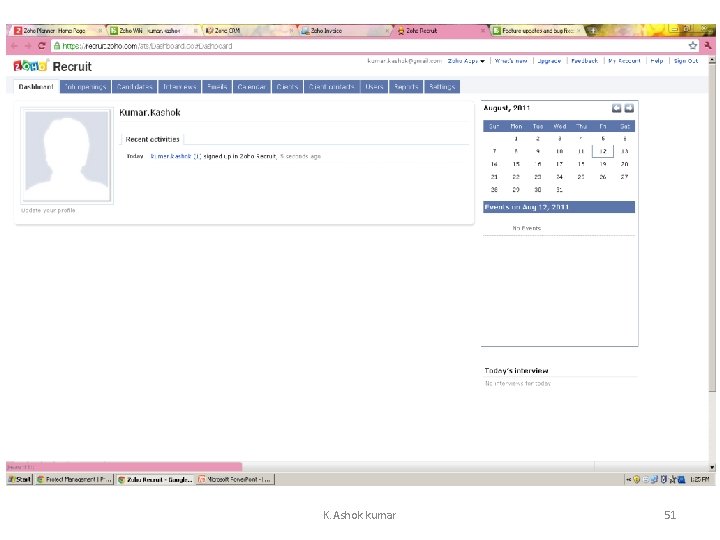Select Dashboard tab
Screen dimensions: 720x540
[x=36, y=86]
